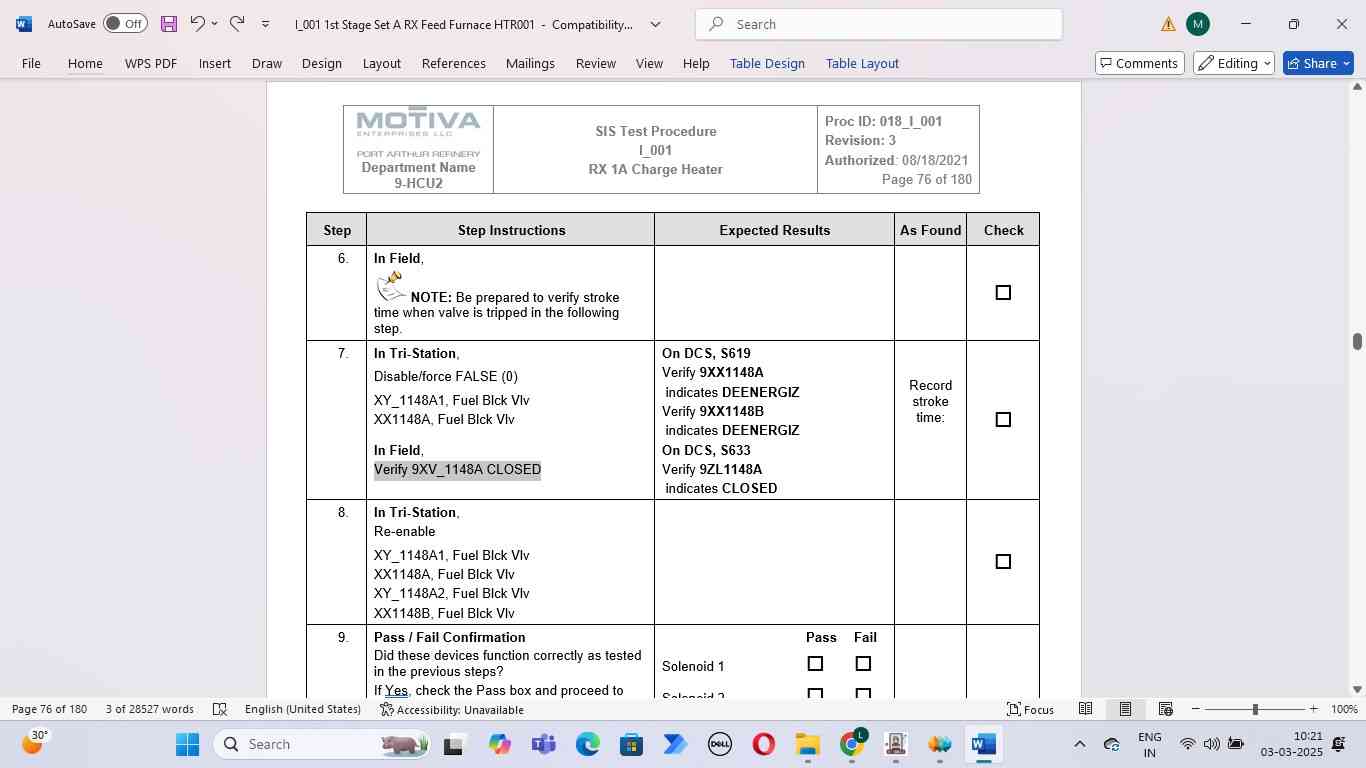This screenshot has height=768, width=1366.
Task: Open the Editing mode dropdown
Action: tap(1234, 63)
